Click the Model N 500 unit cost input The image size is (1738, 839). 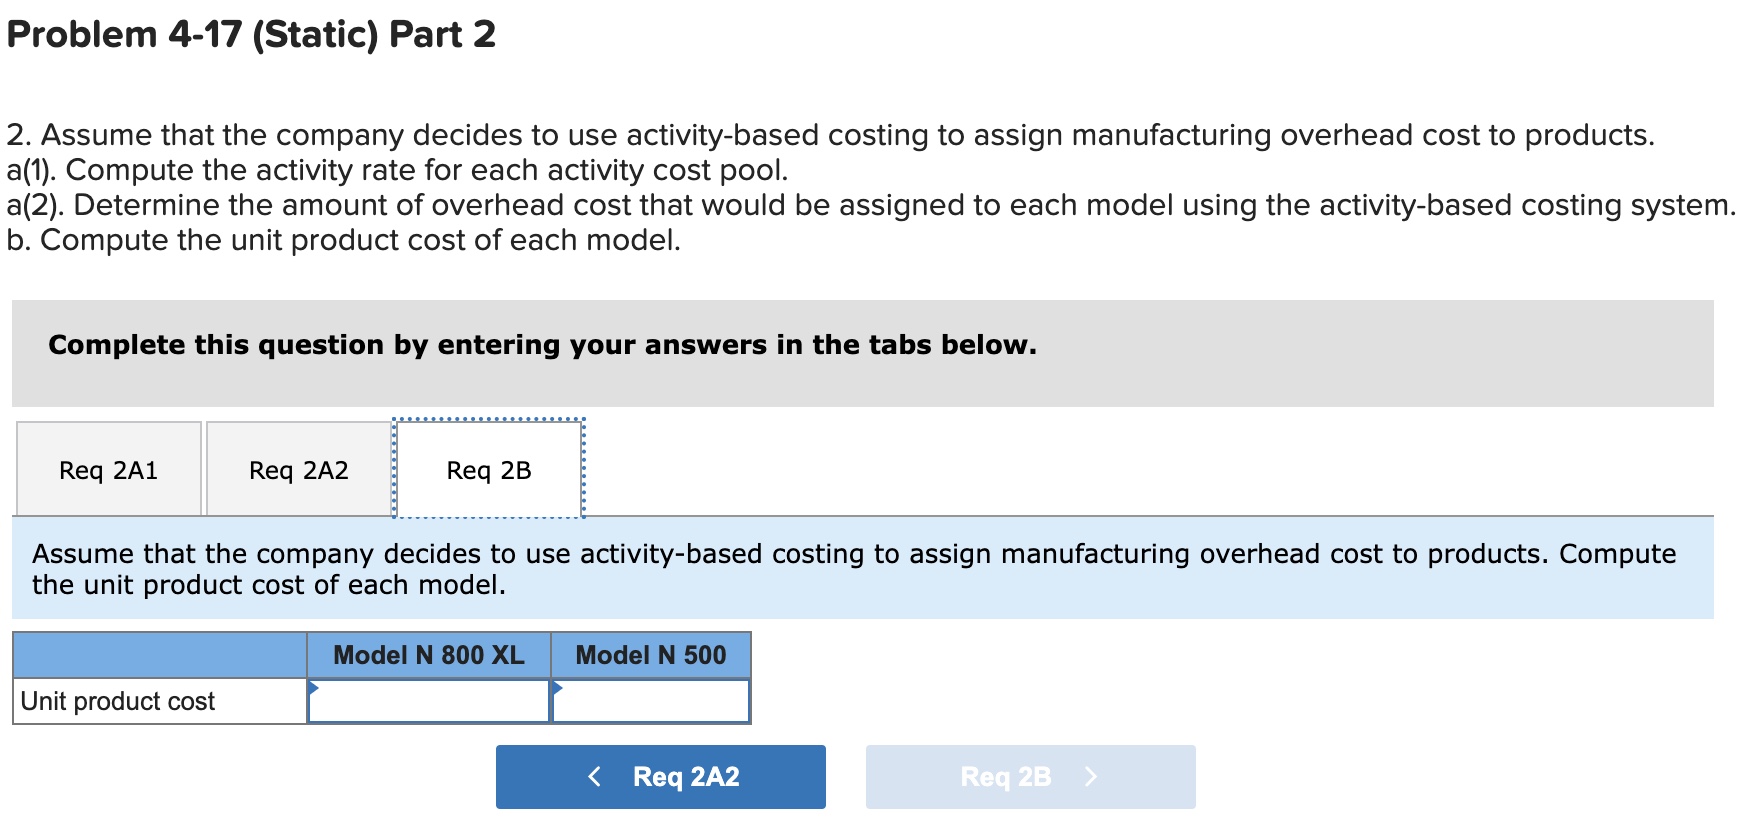[655, 701]
